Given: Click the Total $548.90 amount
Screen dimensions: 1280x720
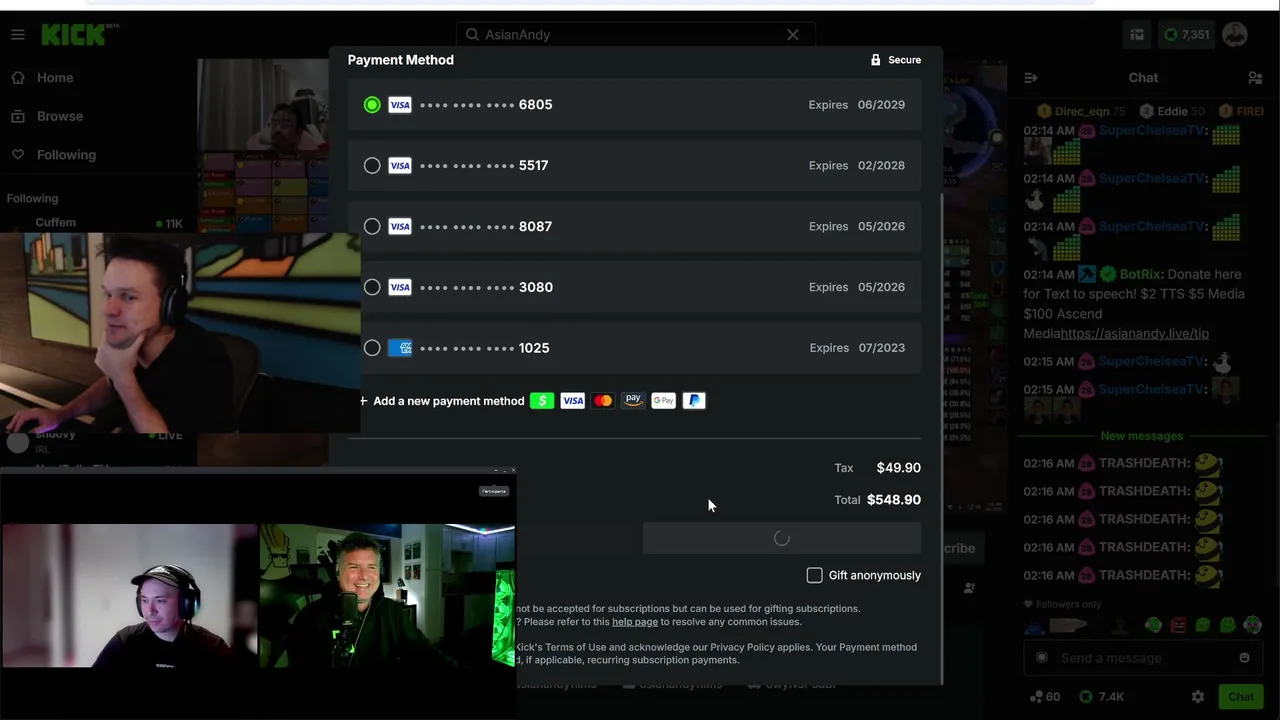Looking at the screenshot, I should pyautogui.click(x=894, y=500).
